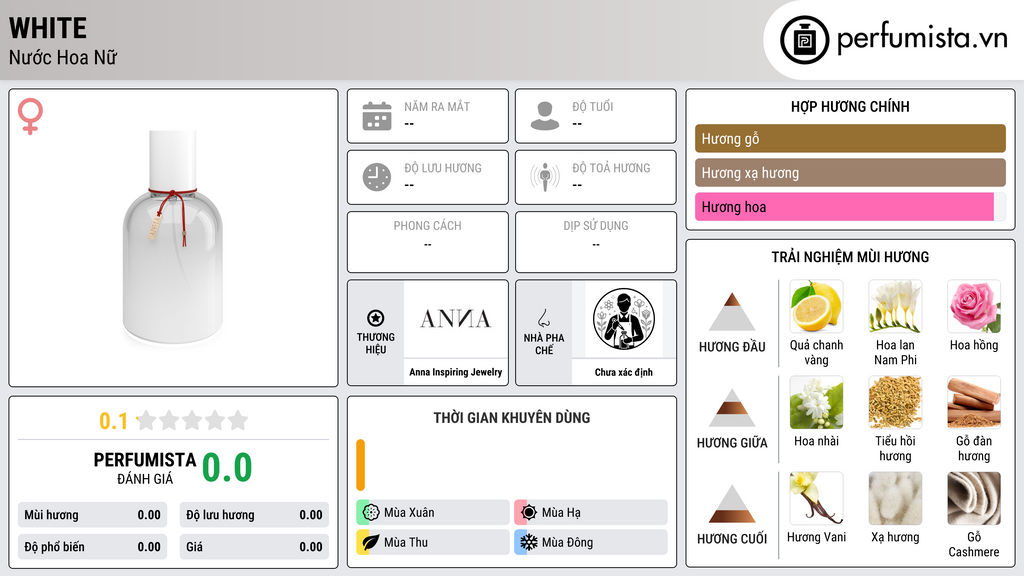1024x576 pixels.
Task: Click the star rating row next to 0.1
Action: [193, 421]
